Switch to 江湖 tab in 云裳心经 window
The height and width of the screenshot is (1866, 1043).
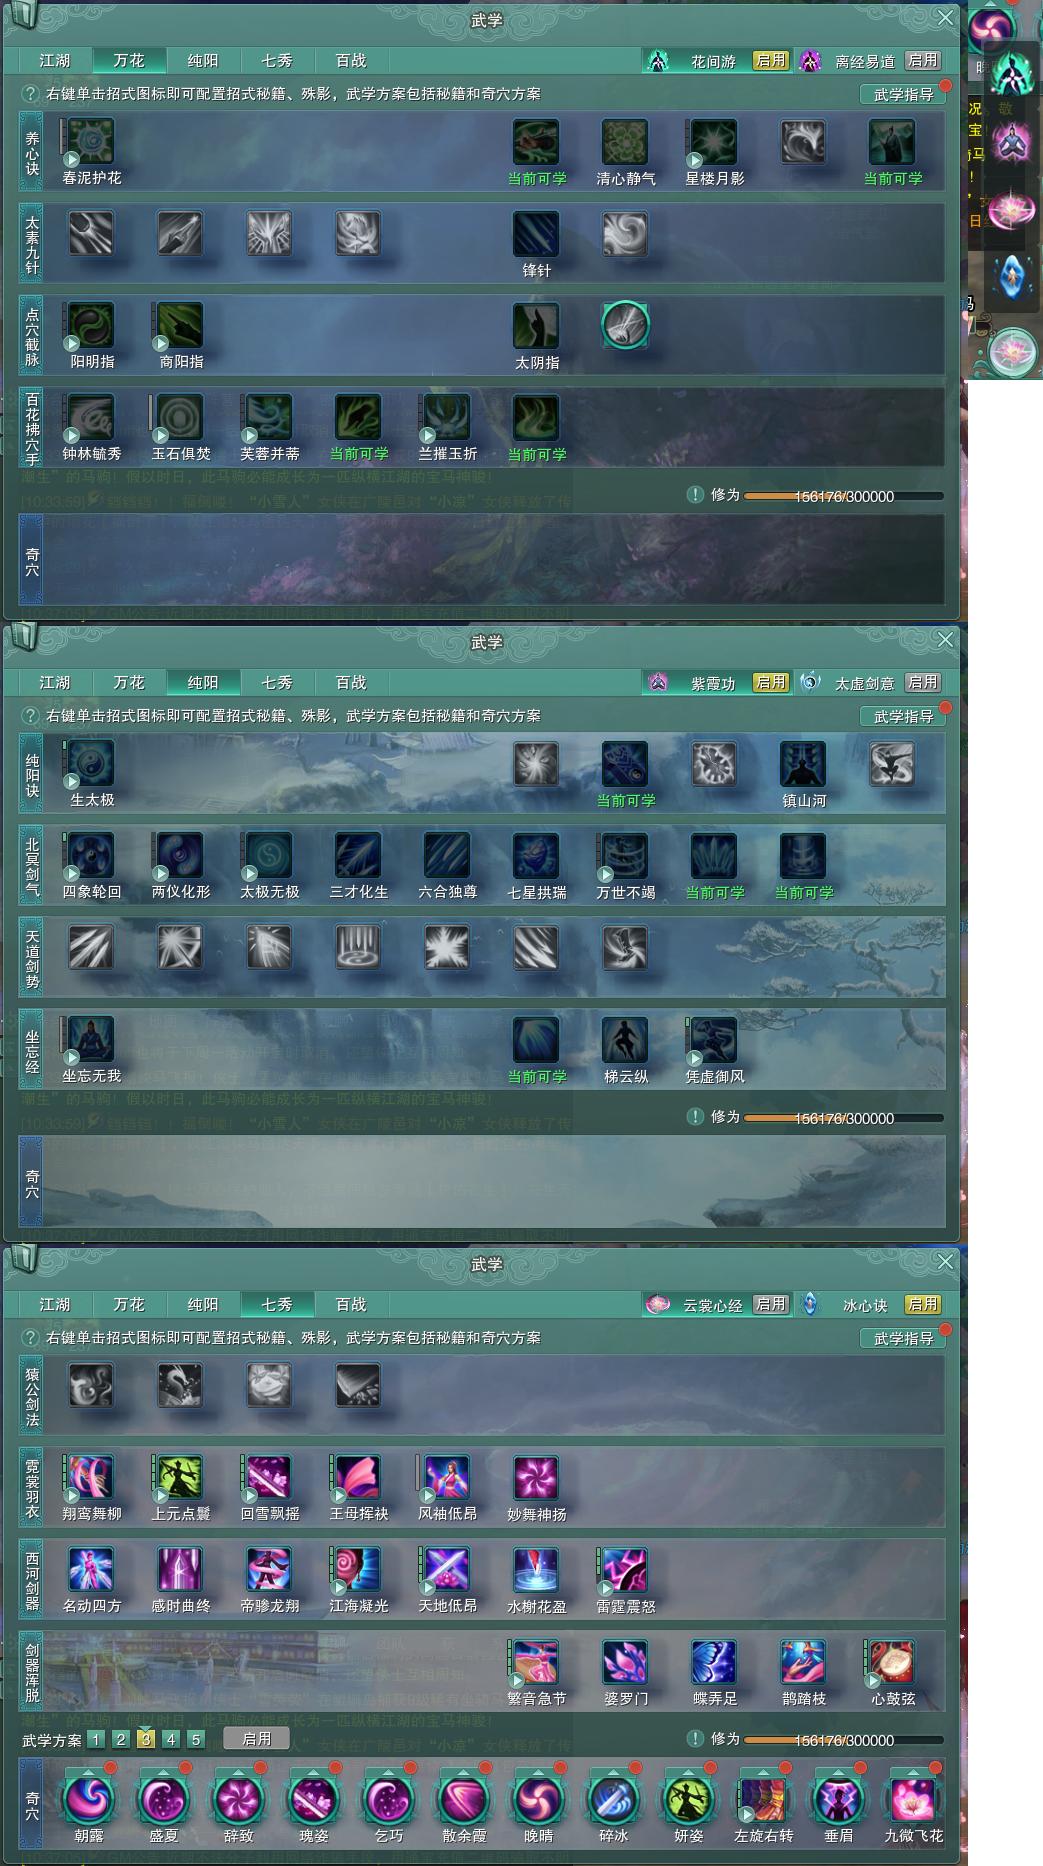click(x=55, y=1304)
